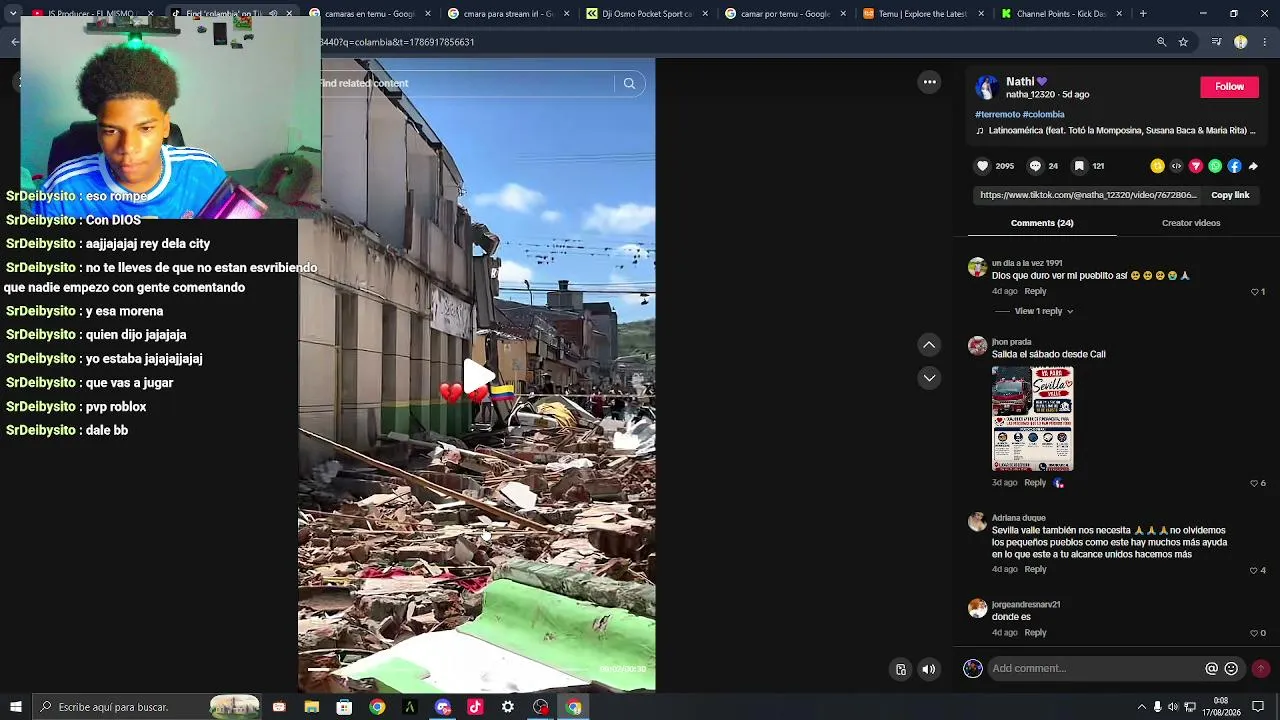Send to friends with the red arrow icon
Screen dimensions: 1280x720
tap(1196, 166)
